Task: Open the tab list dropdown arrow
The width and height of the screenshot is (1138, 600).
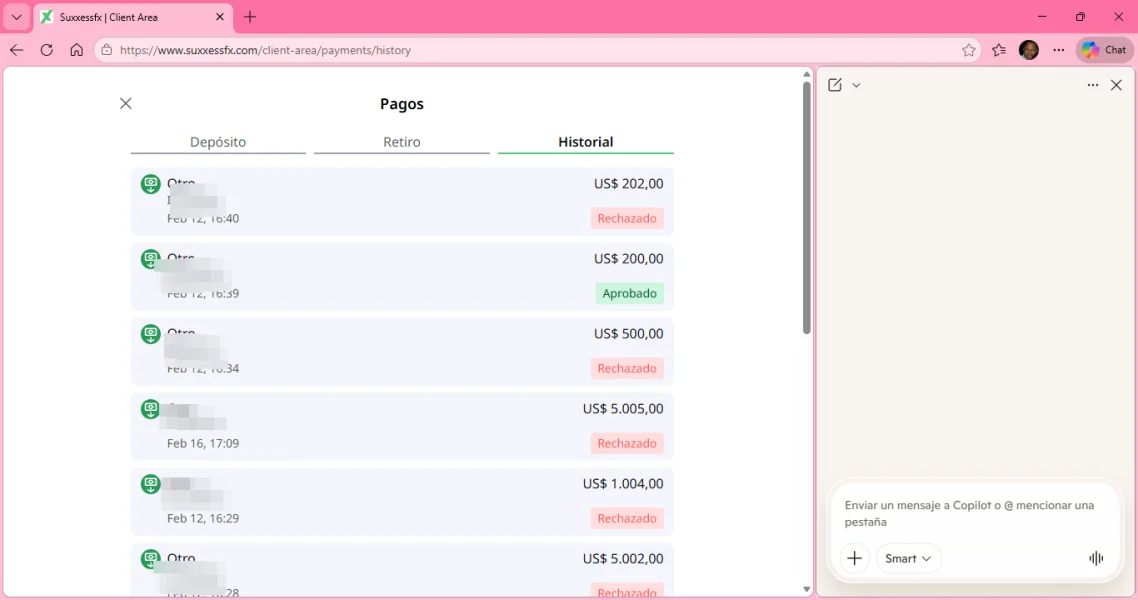Action: 16,17
